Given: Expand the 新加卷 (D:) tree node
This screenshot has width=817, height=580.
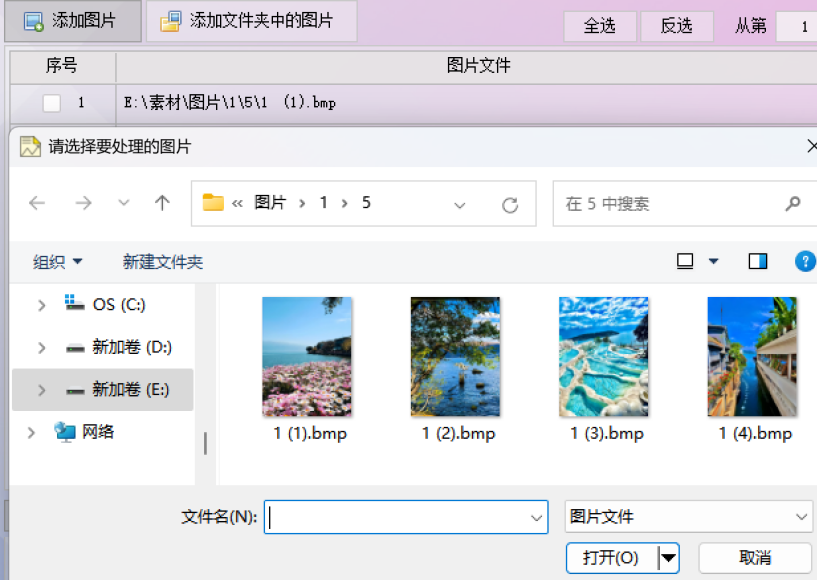Looking at the screenshot, I should pos(41,348).
